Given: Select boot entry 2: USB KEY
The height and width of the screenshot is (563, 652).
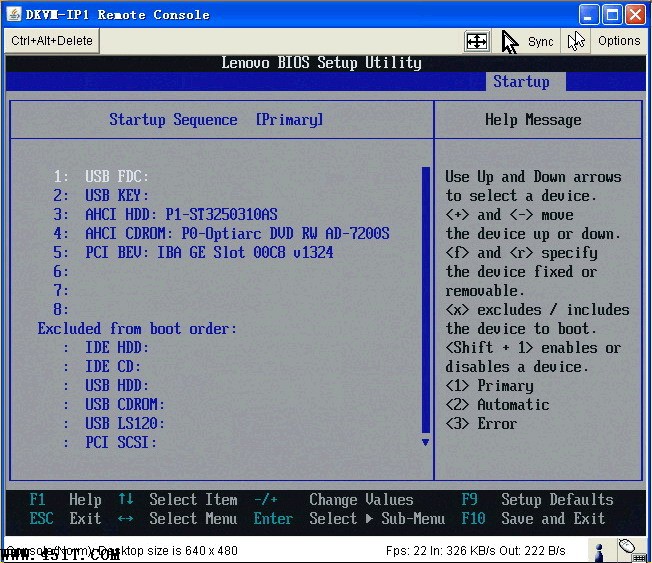Looking at the screenshot, I should pos(101,195).
